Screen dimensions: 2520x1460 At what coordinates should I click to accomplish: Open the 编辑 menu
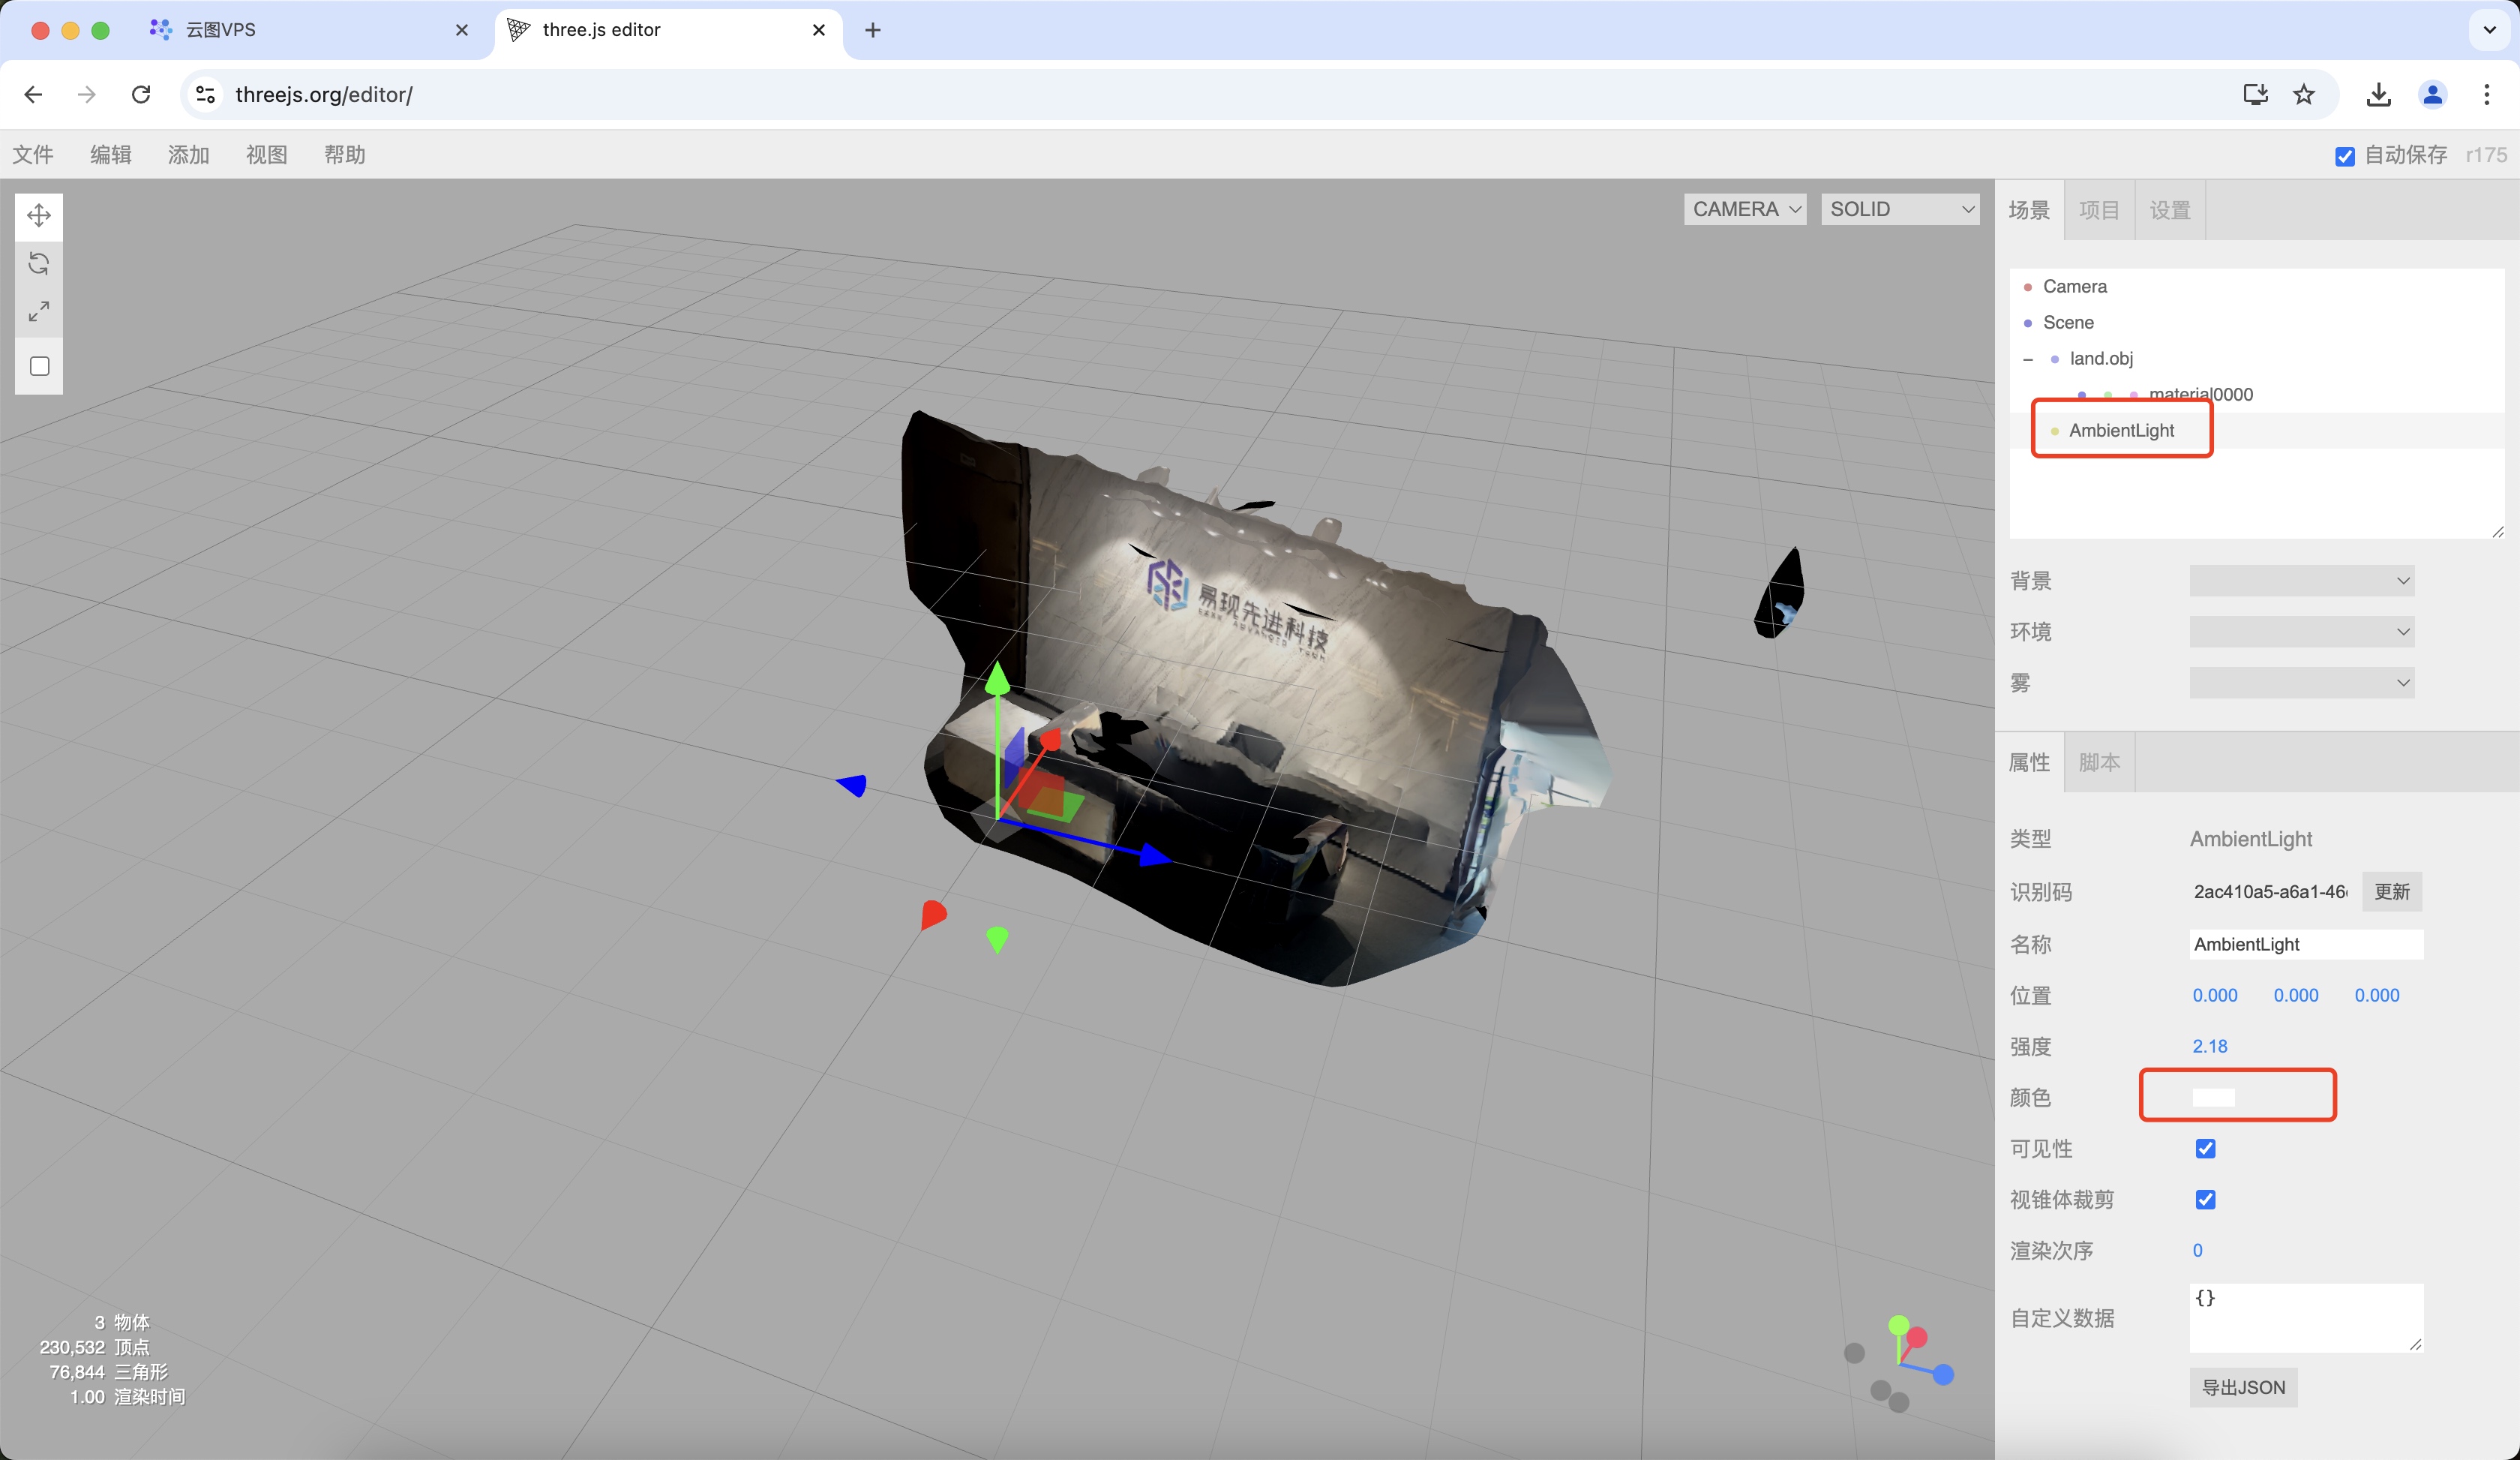111,155
